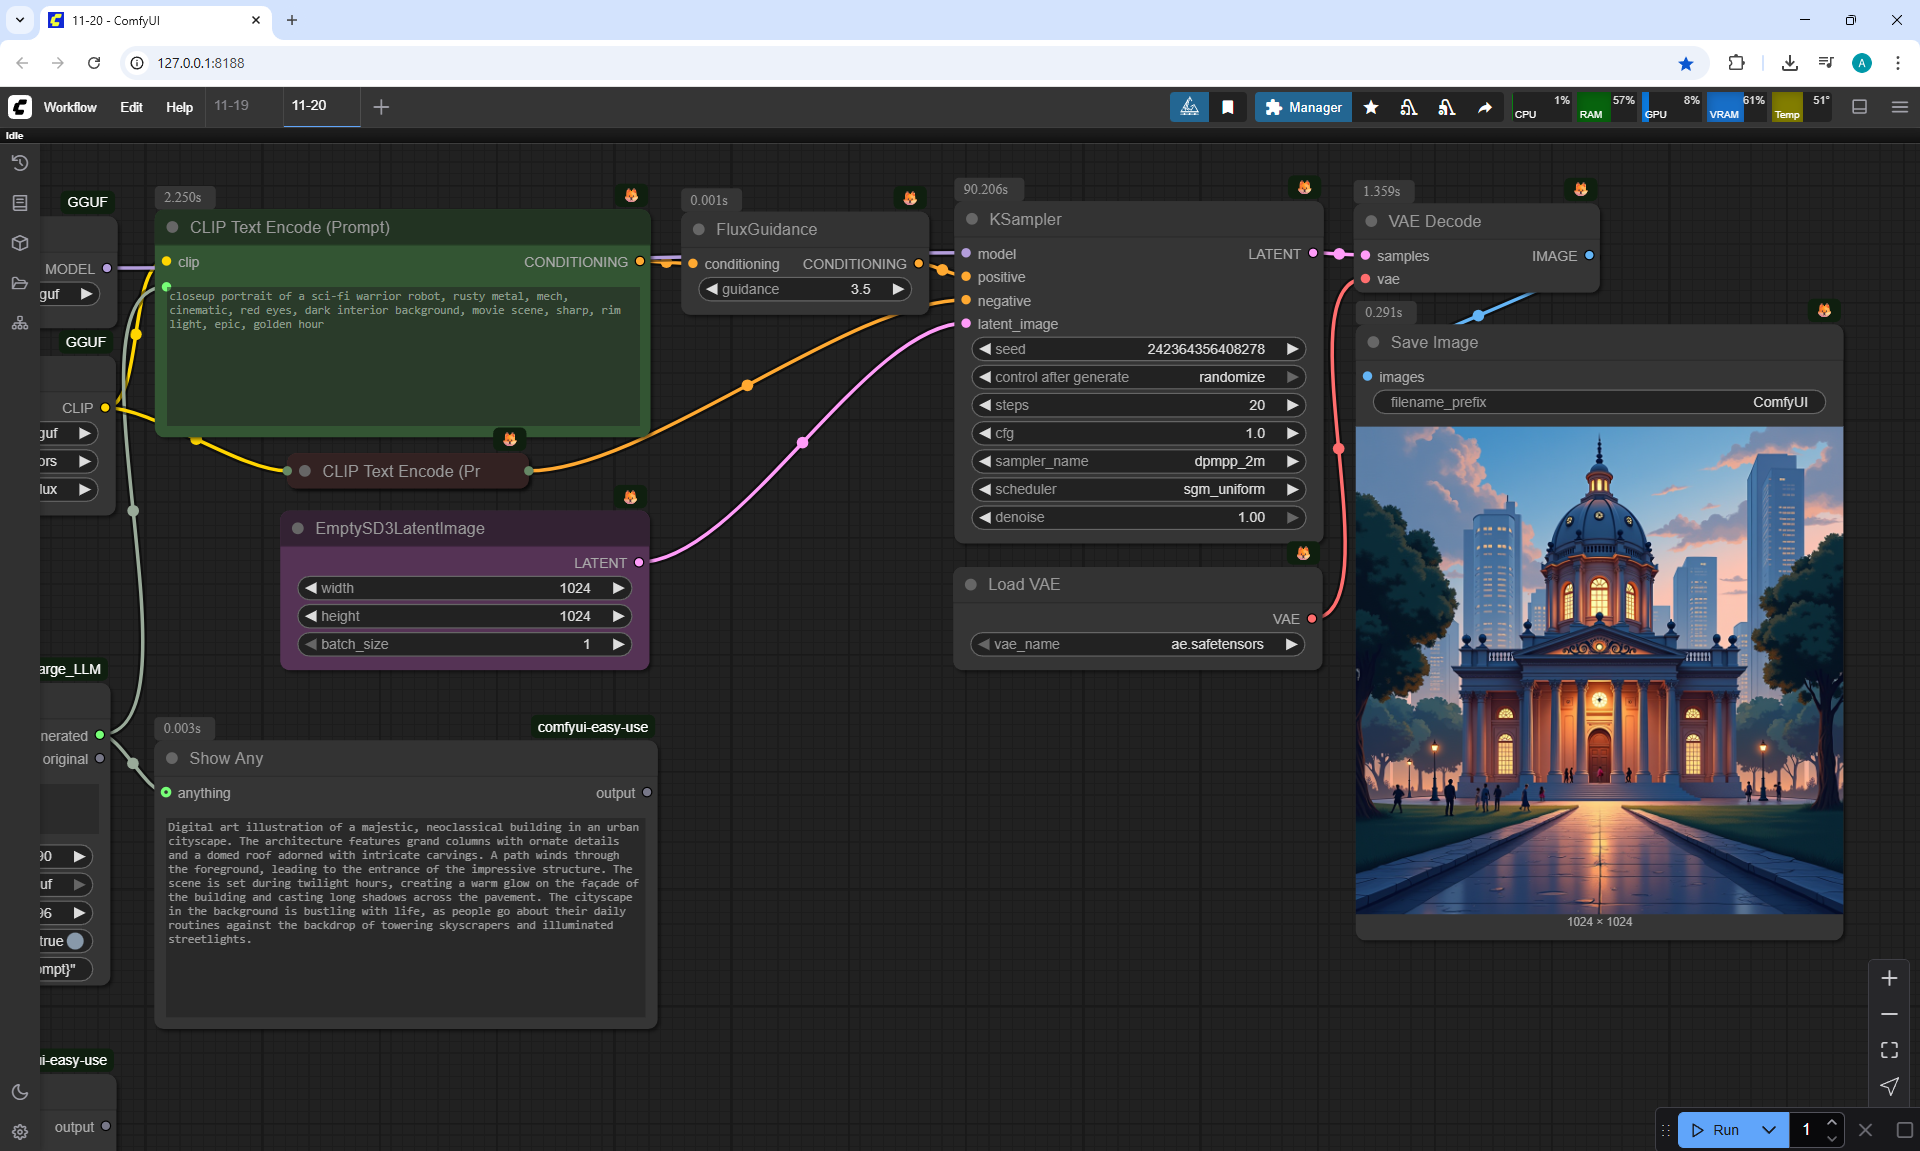The image size is (1920, 1151).
Task: Open the scheduler sgm_uniform combo
Action: pos(1138,489)
